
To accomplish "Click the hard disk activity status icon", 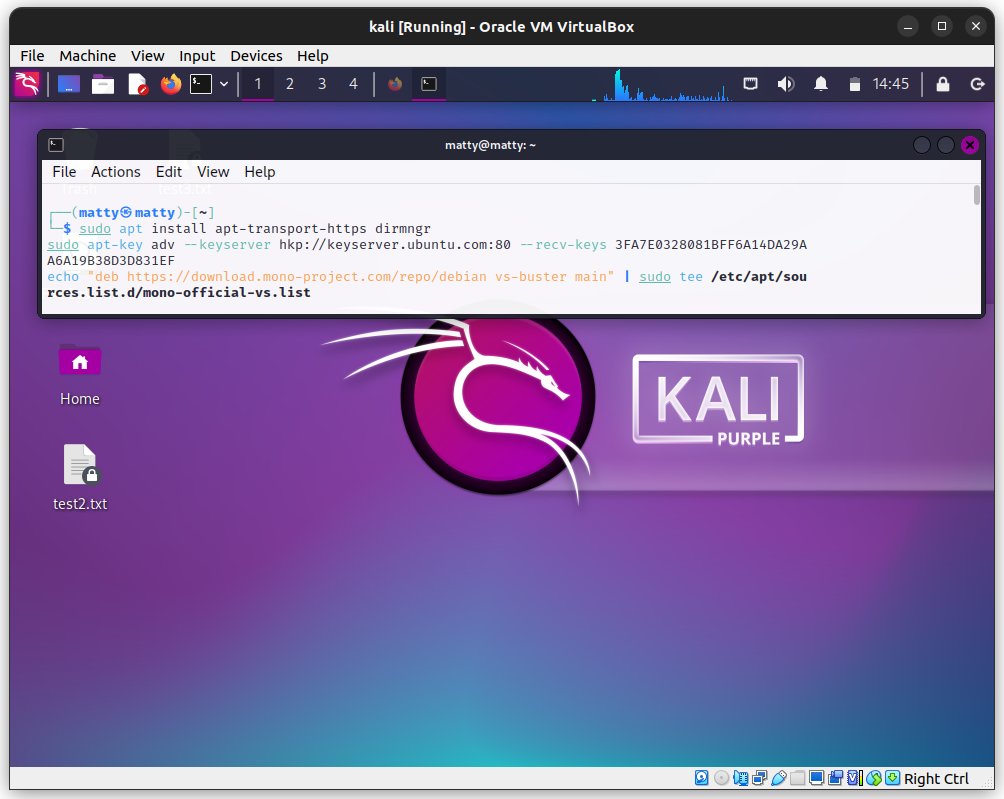I will (x=702, y=778).
